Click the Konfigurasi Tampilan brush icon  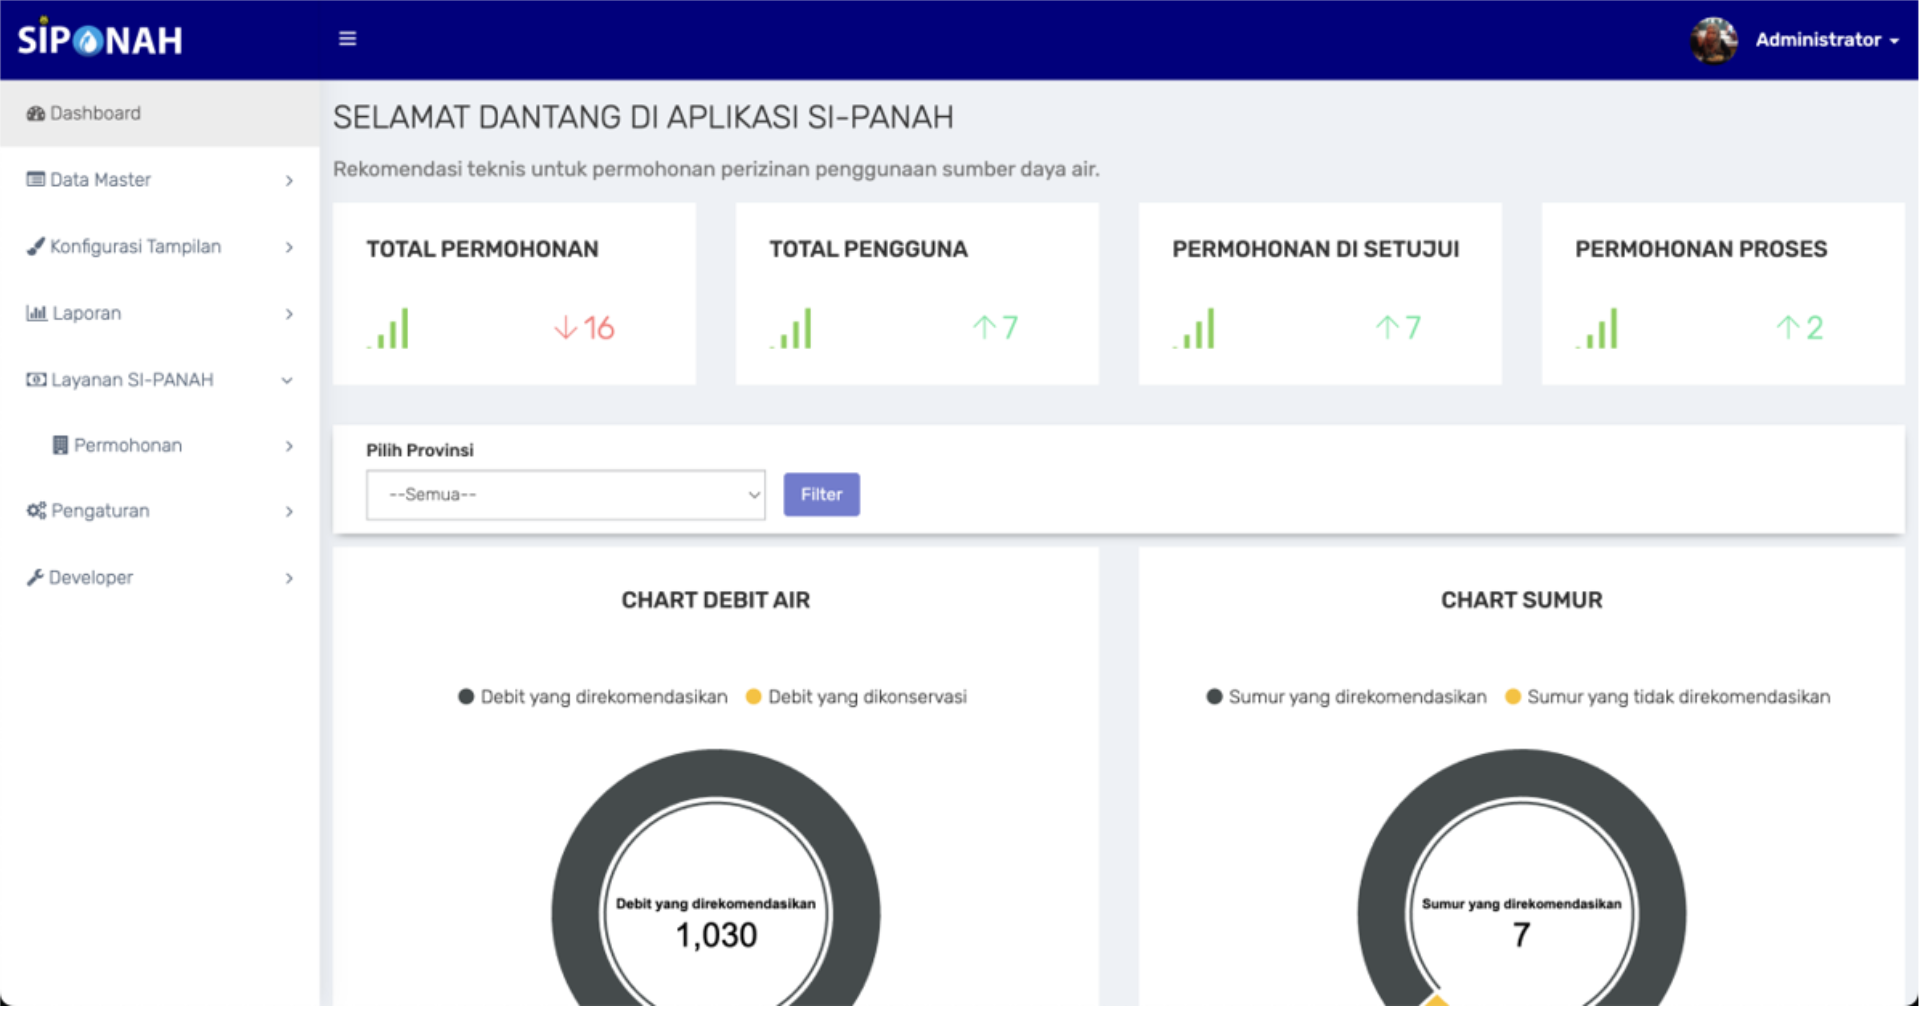click(x=36, y=245)
